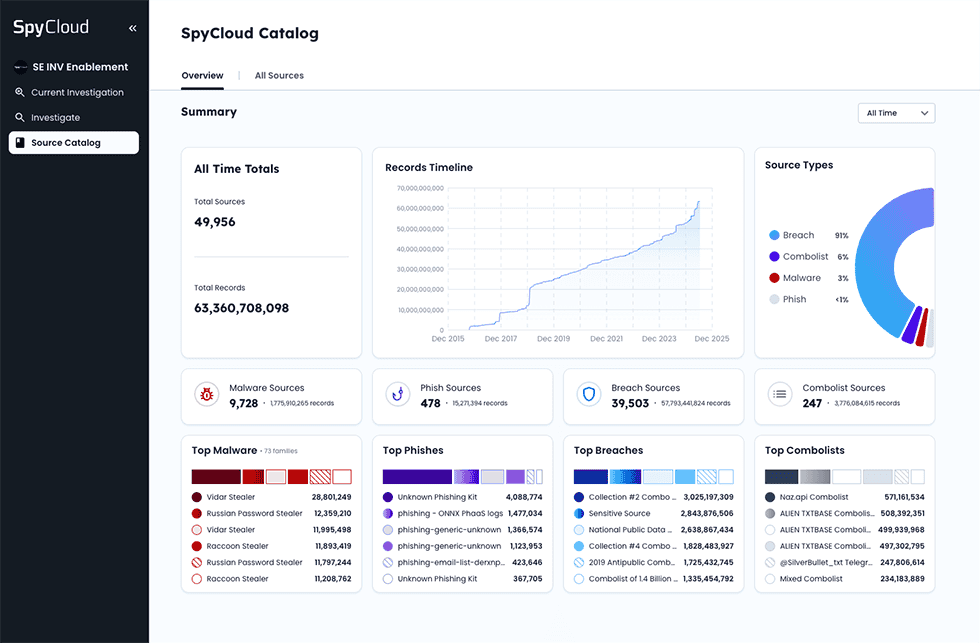
Task: Select phishing-generic-unknown row with 1,123,953
Action: [462, 546]
